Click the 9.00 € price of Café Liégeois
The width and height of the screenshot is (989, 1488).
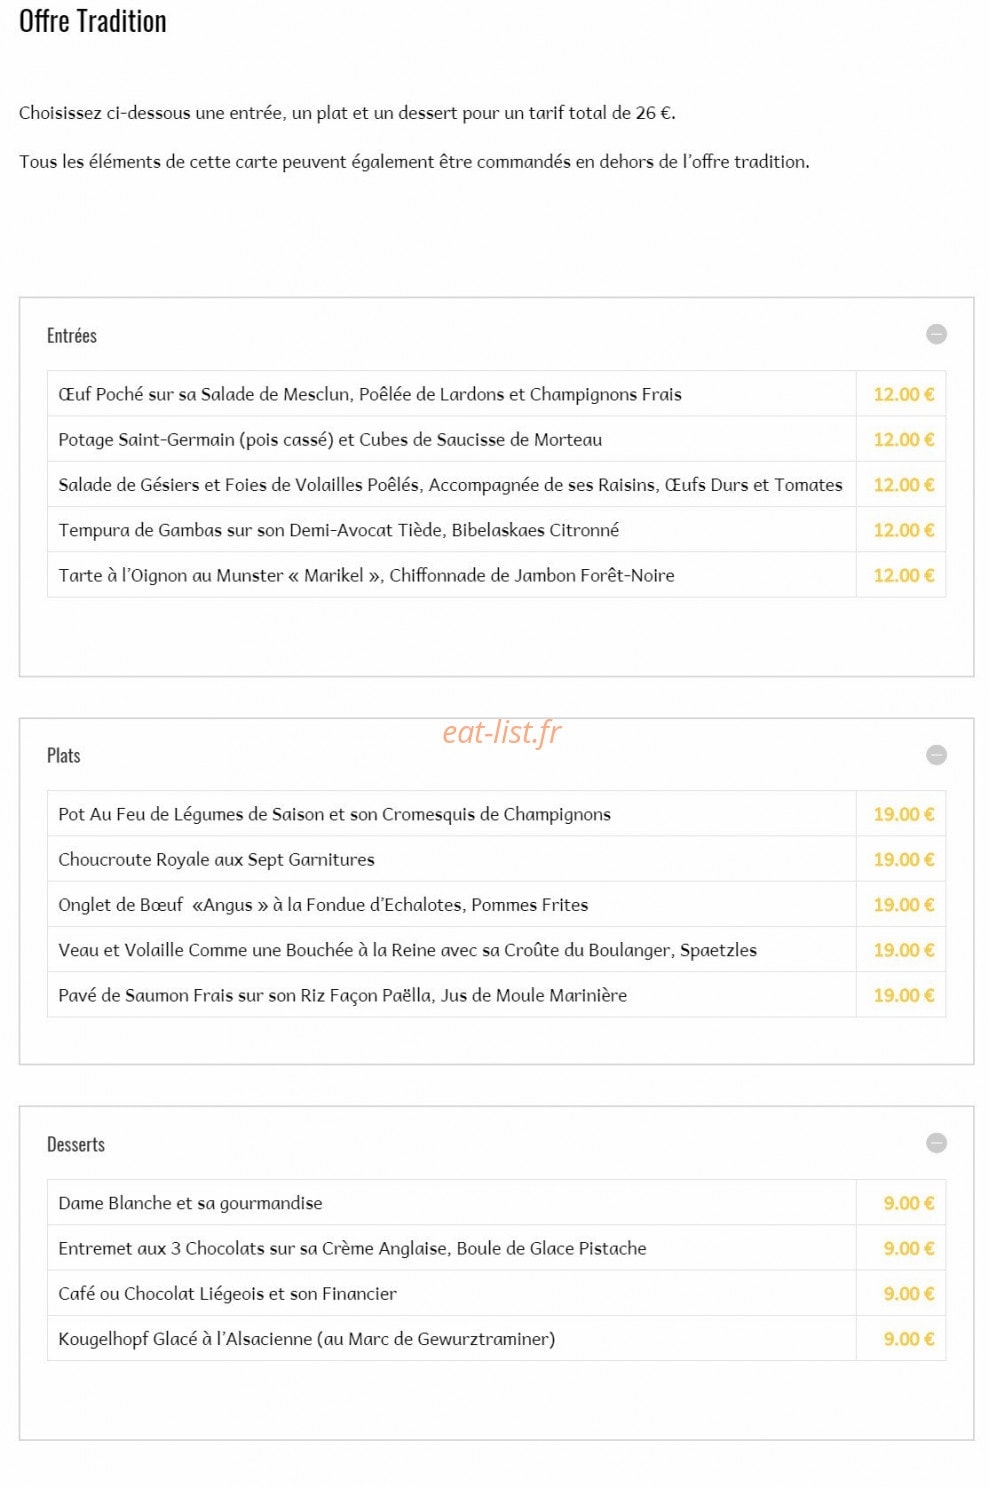coord(908,1293)
